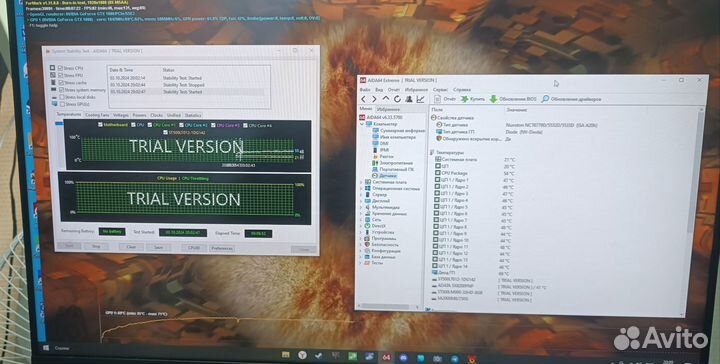Click the Refresh icon in AIDA64 toolbar

click(397, 99)
